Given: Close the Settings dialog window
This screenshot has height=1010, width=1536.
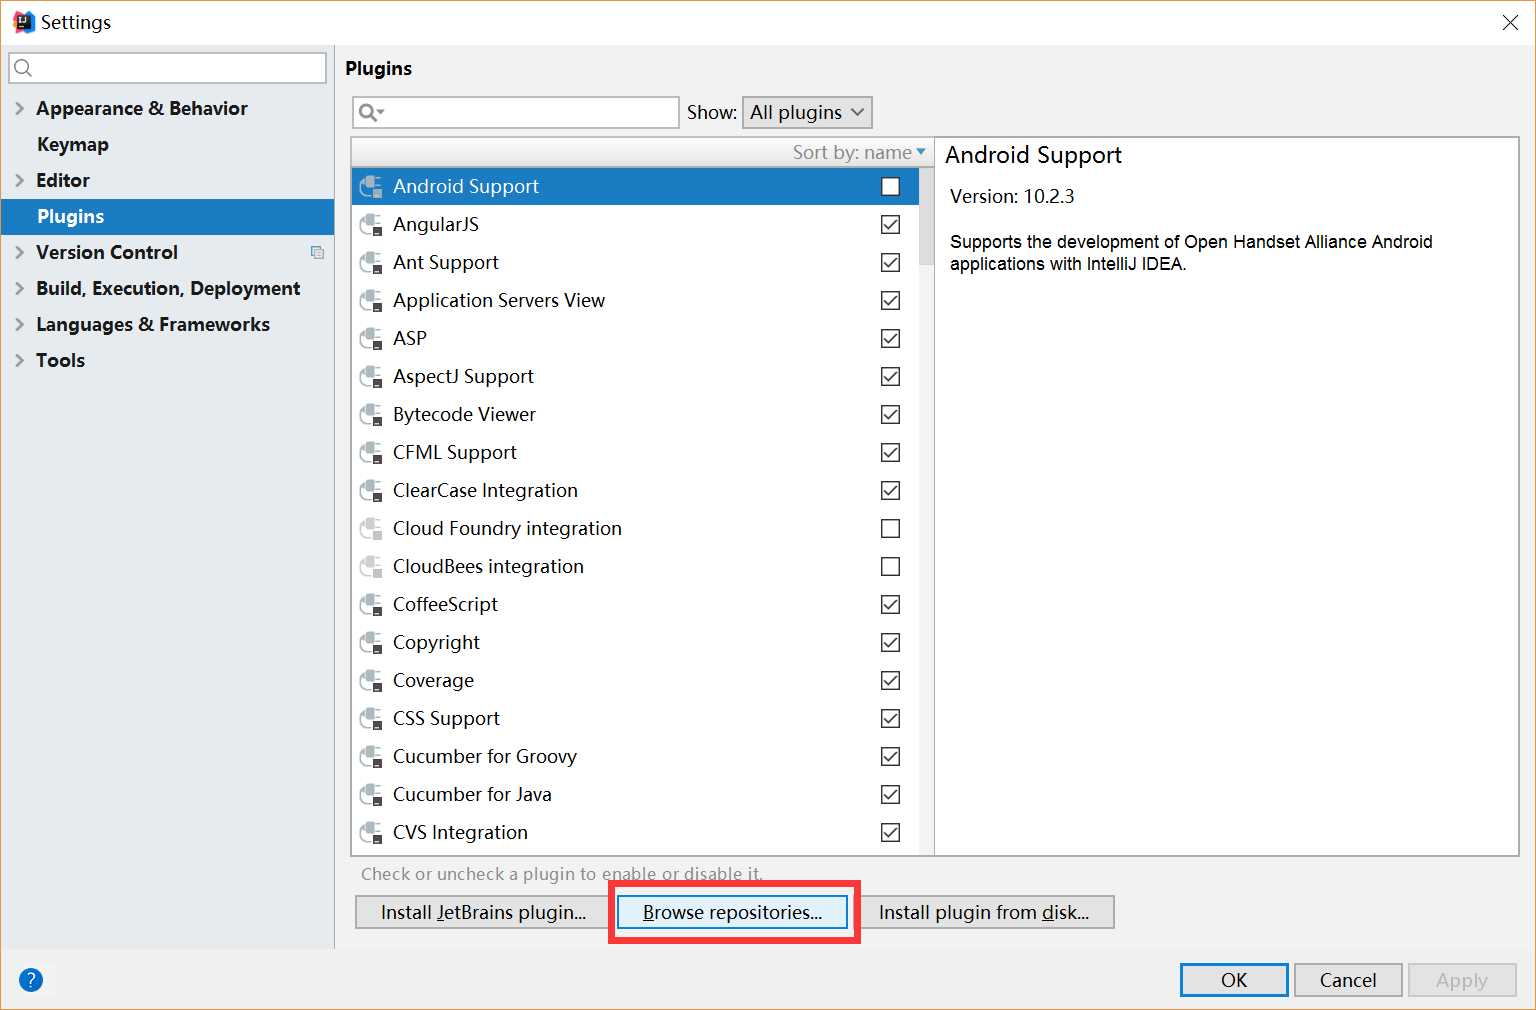Looking at the screenshot, I should coord(1510,22).
